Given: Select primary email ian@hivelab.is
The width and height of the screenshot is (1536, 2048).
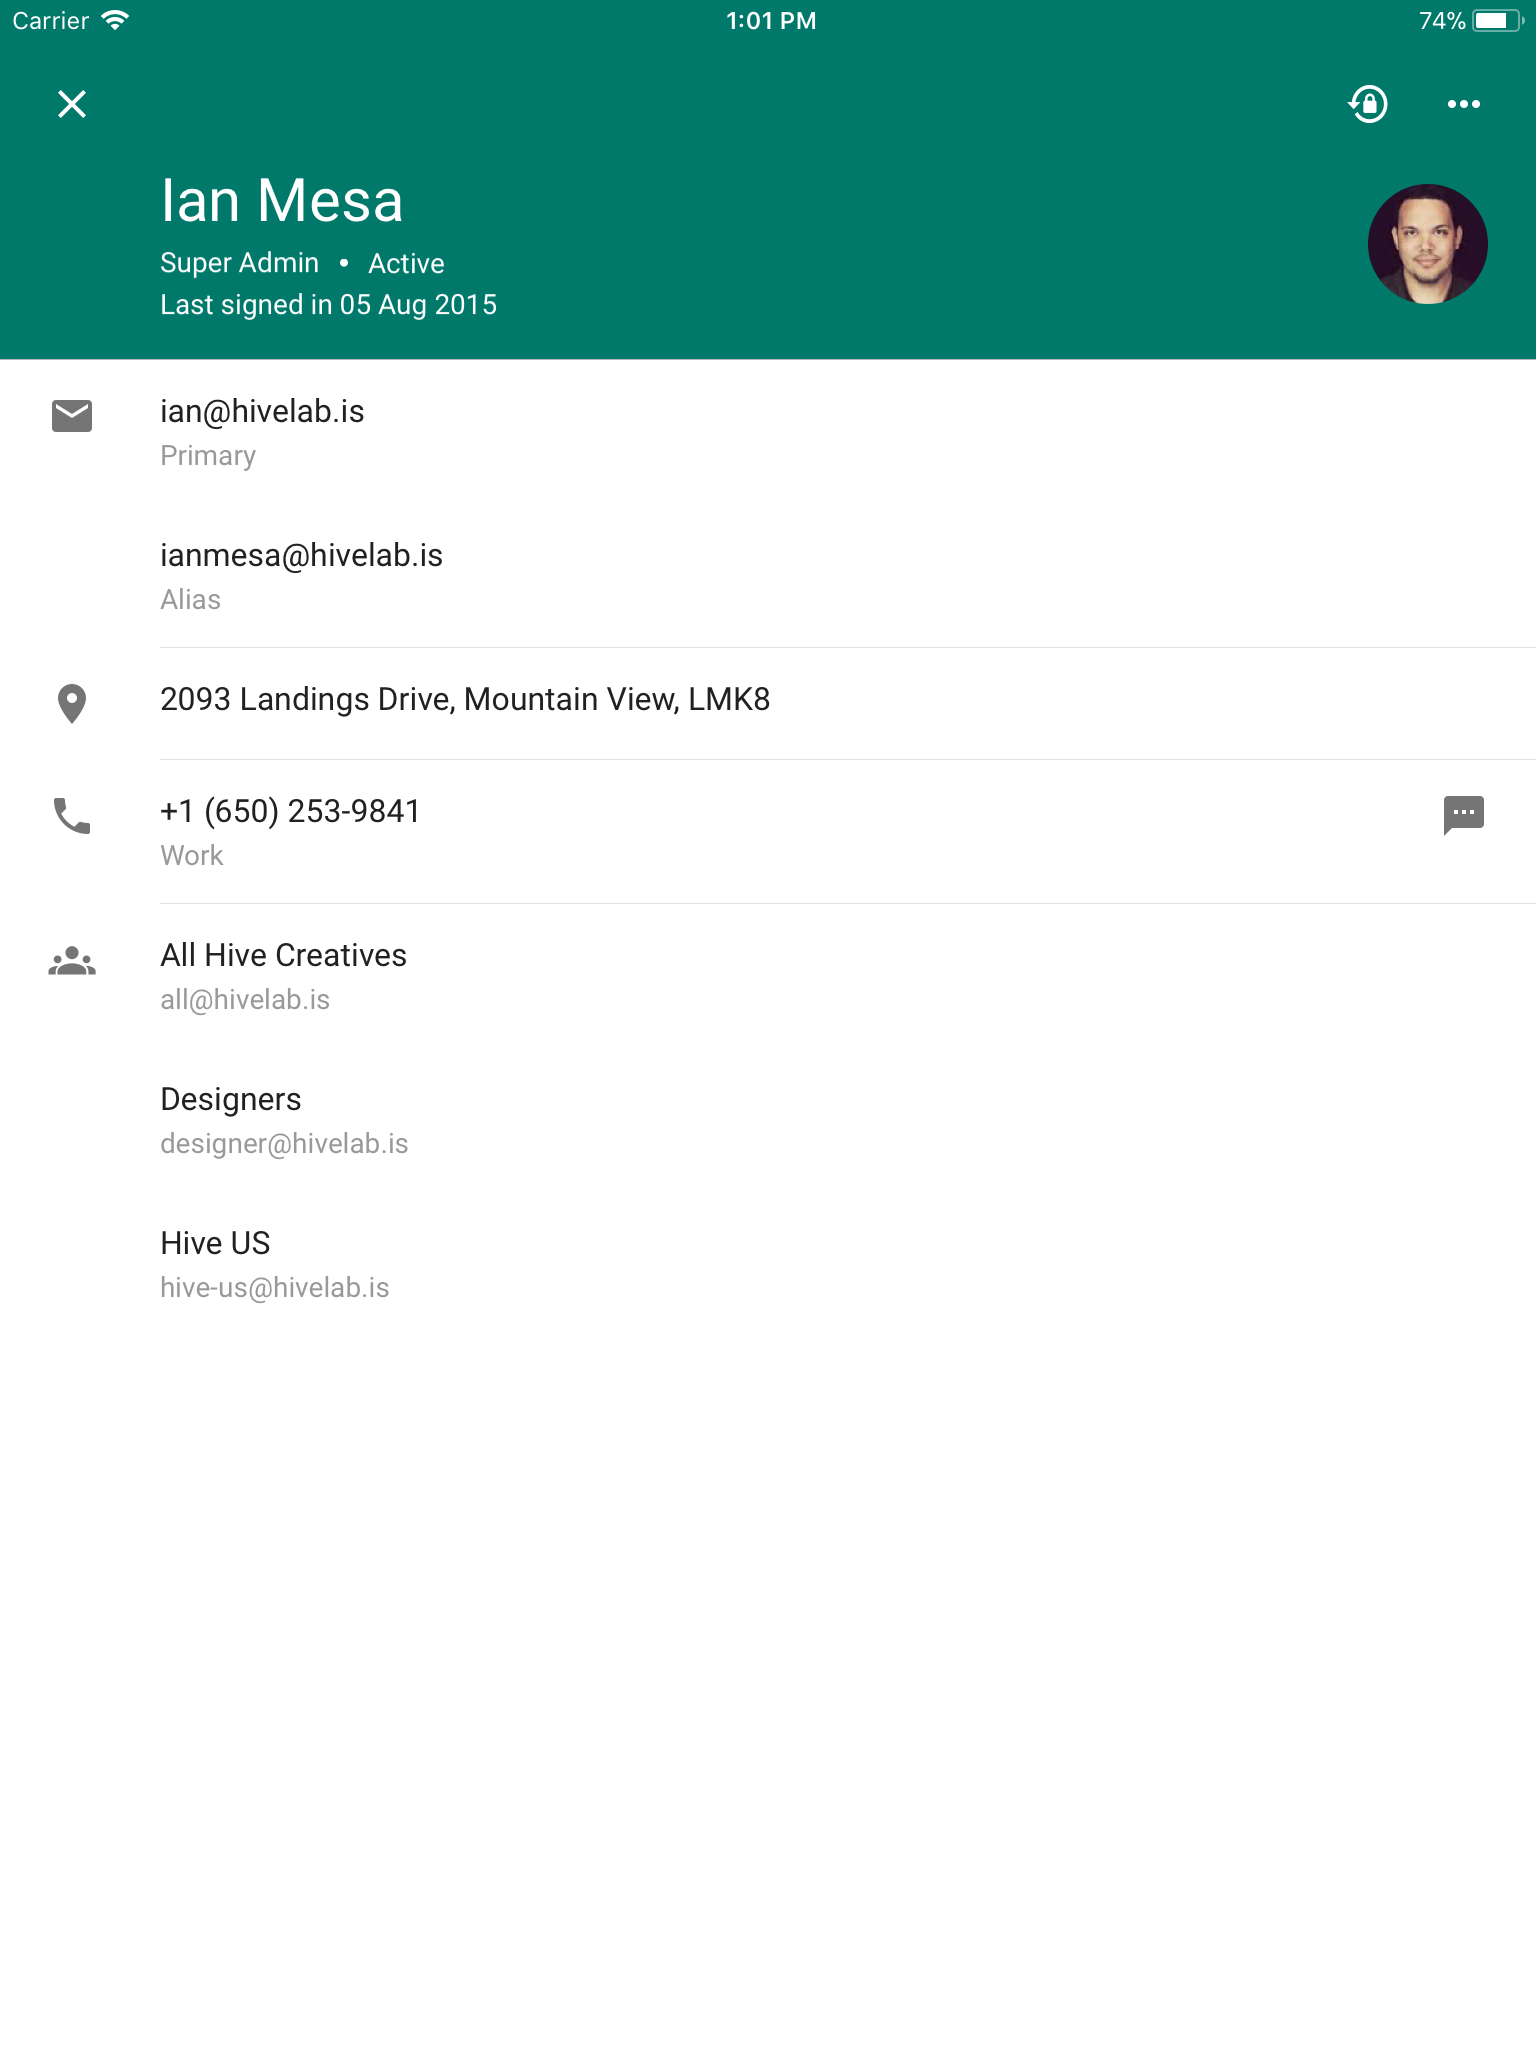Looking at the screenshot, I should [x=262, y=411].
